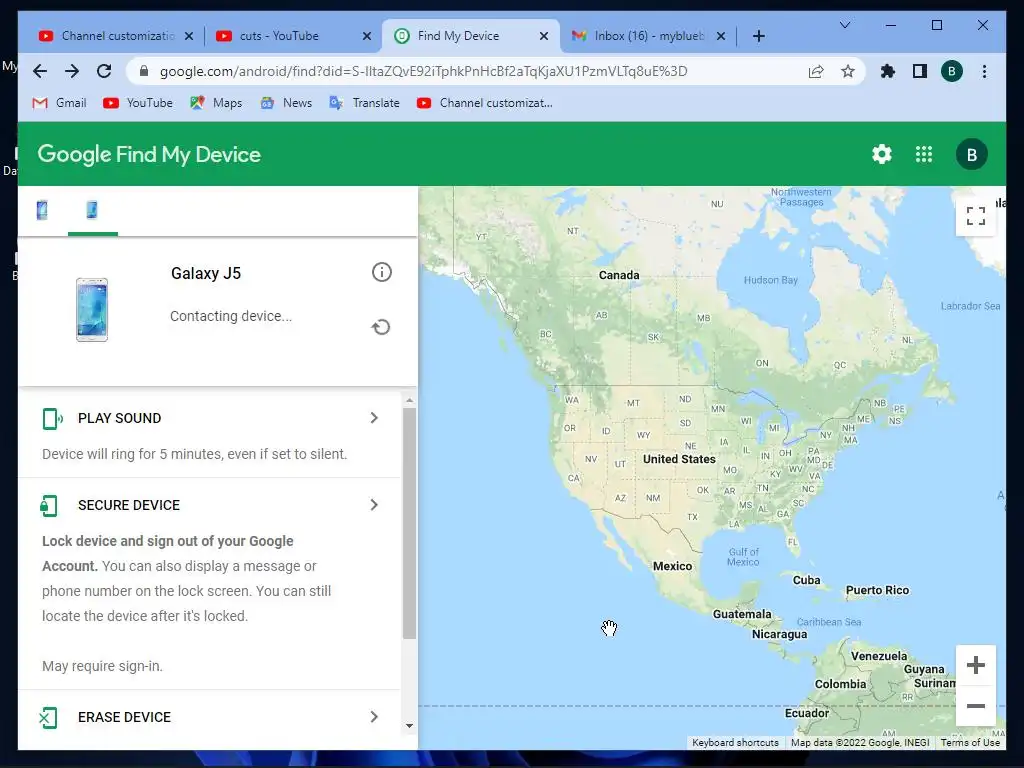The image size is (1024, 768).
Task: Click the panel scrollbar down arrow
Action: pyautogui.click(x=409, y=726)
